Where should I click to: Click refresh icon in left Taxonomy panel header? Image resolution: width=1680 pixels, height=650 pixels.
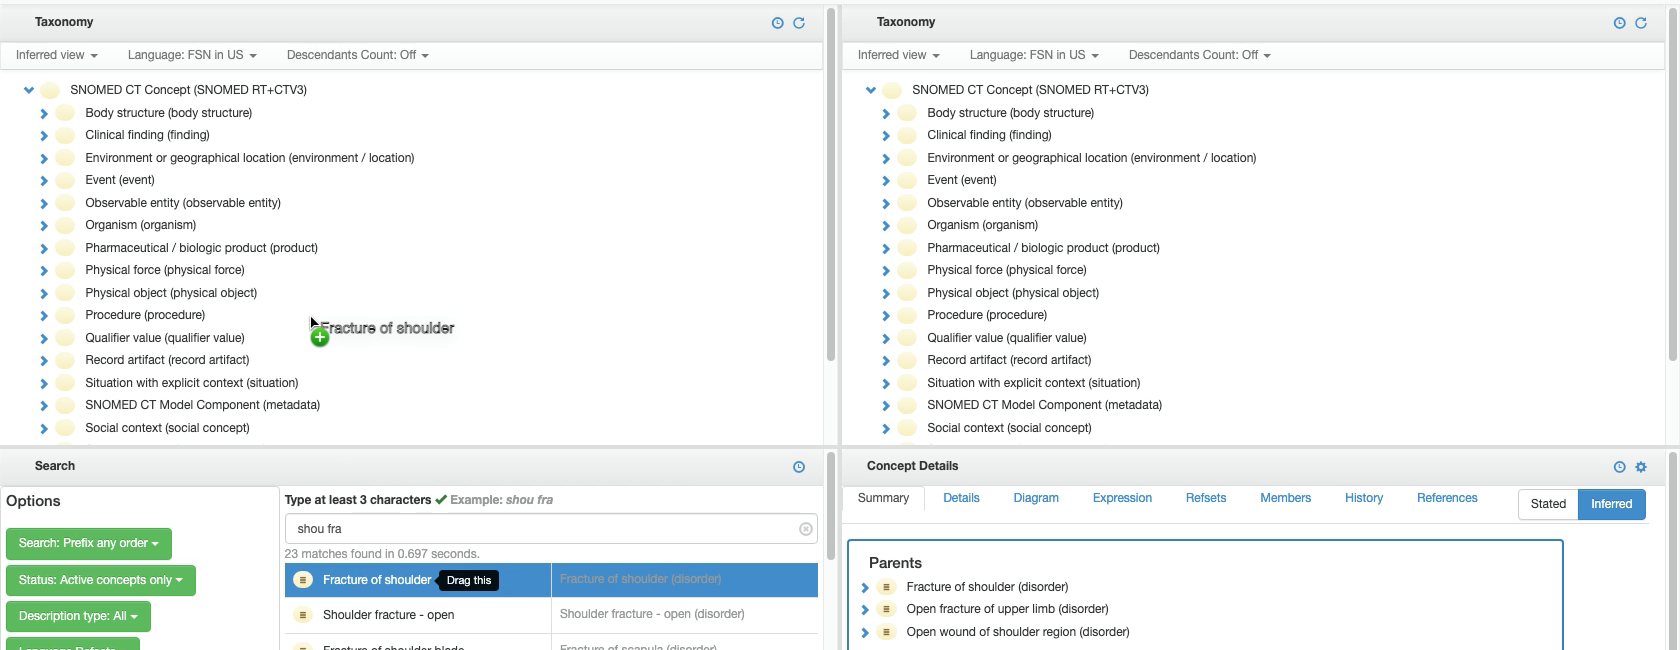click(799, 23)
